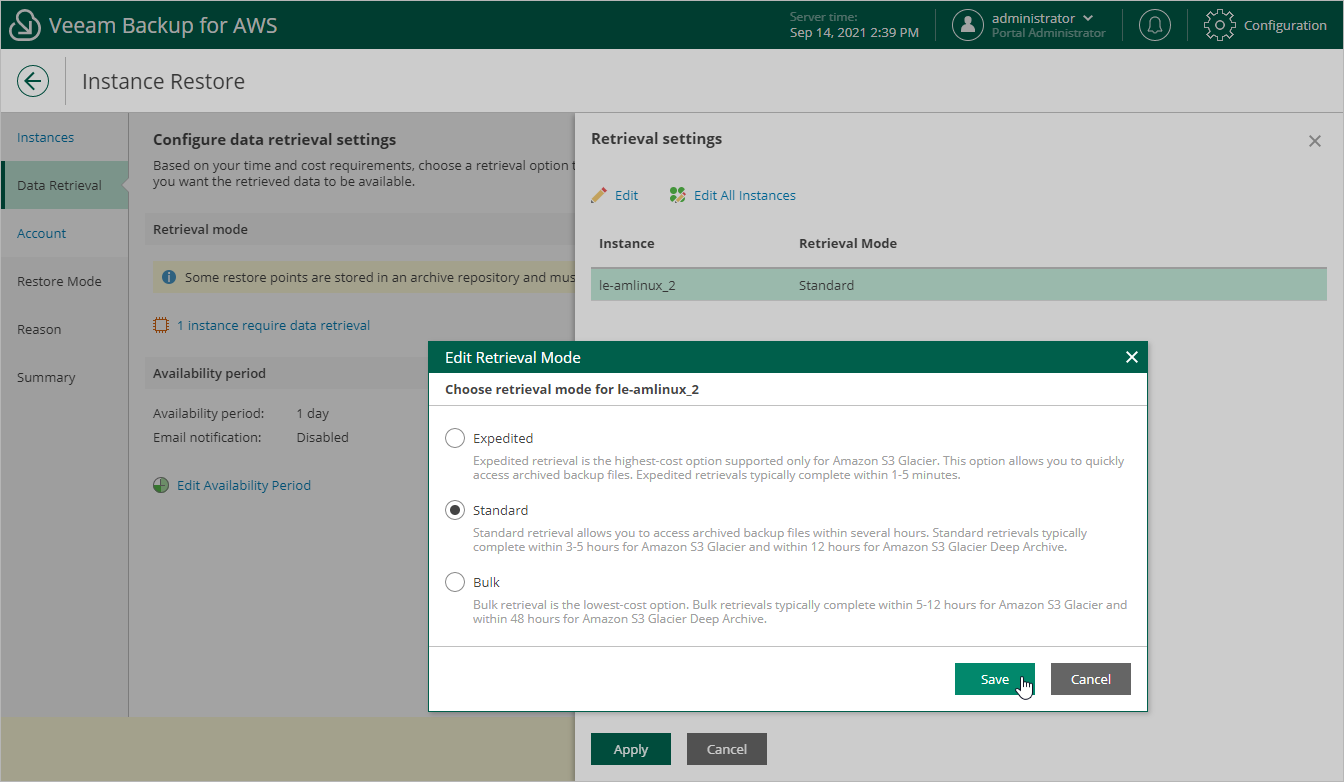Click the Retrieval Mode column header
The image size is (1344, 782).
coord(848,243)
